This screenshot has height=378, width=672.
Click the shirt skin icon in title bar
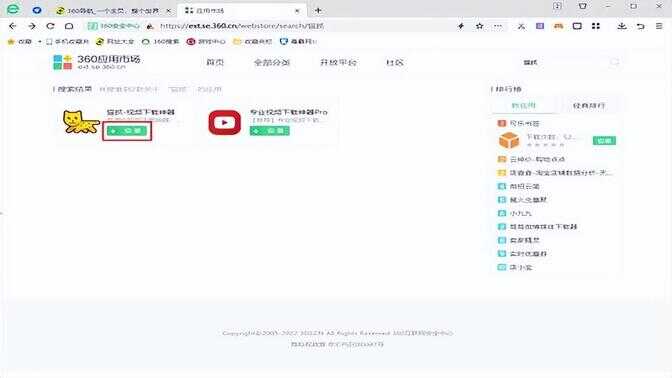click(x=583, y=6)
